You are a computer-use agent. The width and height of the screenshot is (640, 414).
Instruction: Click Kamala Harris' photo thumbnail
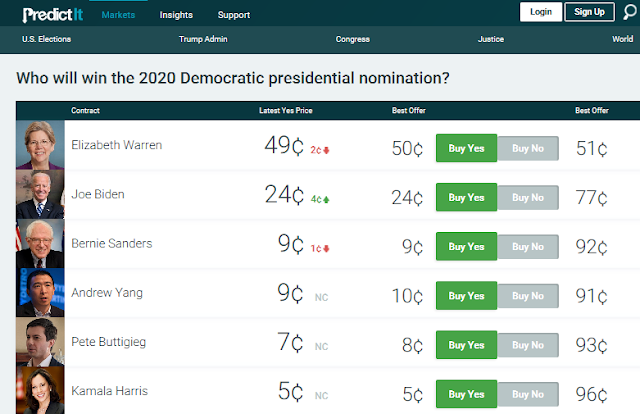tap(40, 390)
